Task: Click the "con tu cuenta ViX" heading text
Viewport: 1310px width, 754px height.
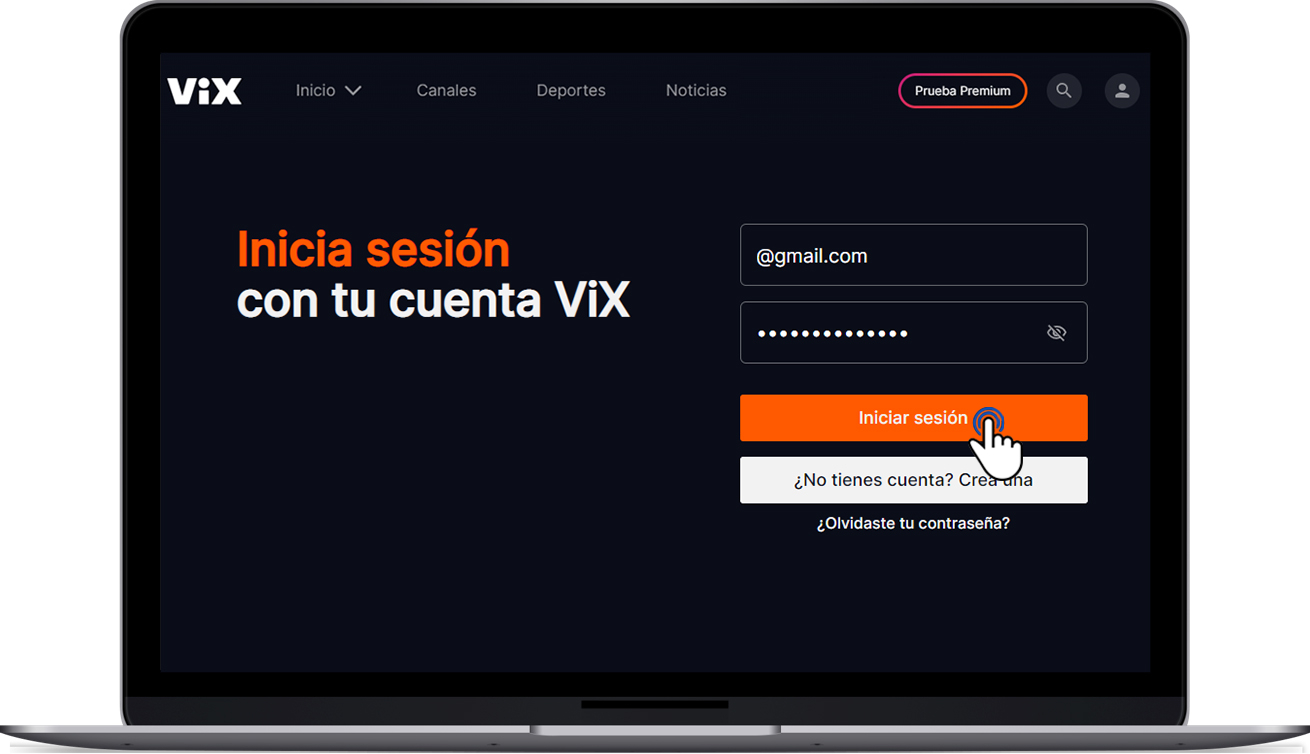Action: coord(433,300)
